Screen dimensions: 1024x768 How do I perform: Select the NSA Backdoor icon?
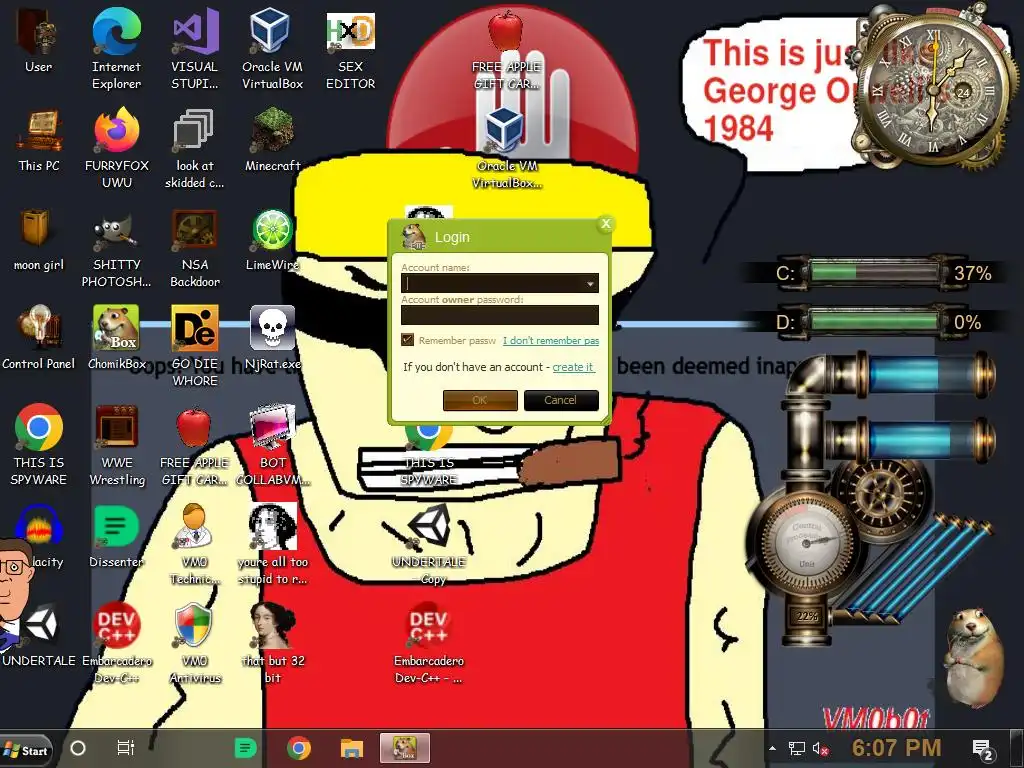(x=195, y=248)
